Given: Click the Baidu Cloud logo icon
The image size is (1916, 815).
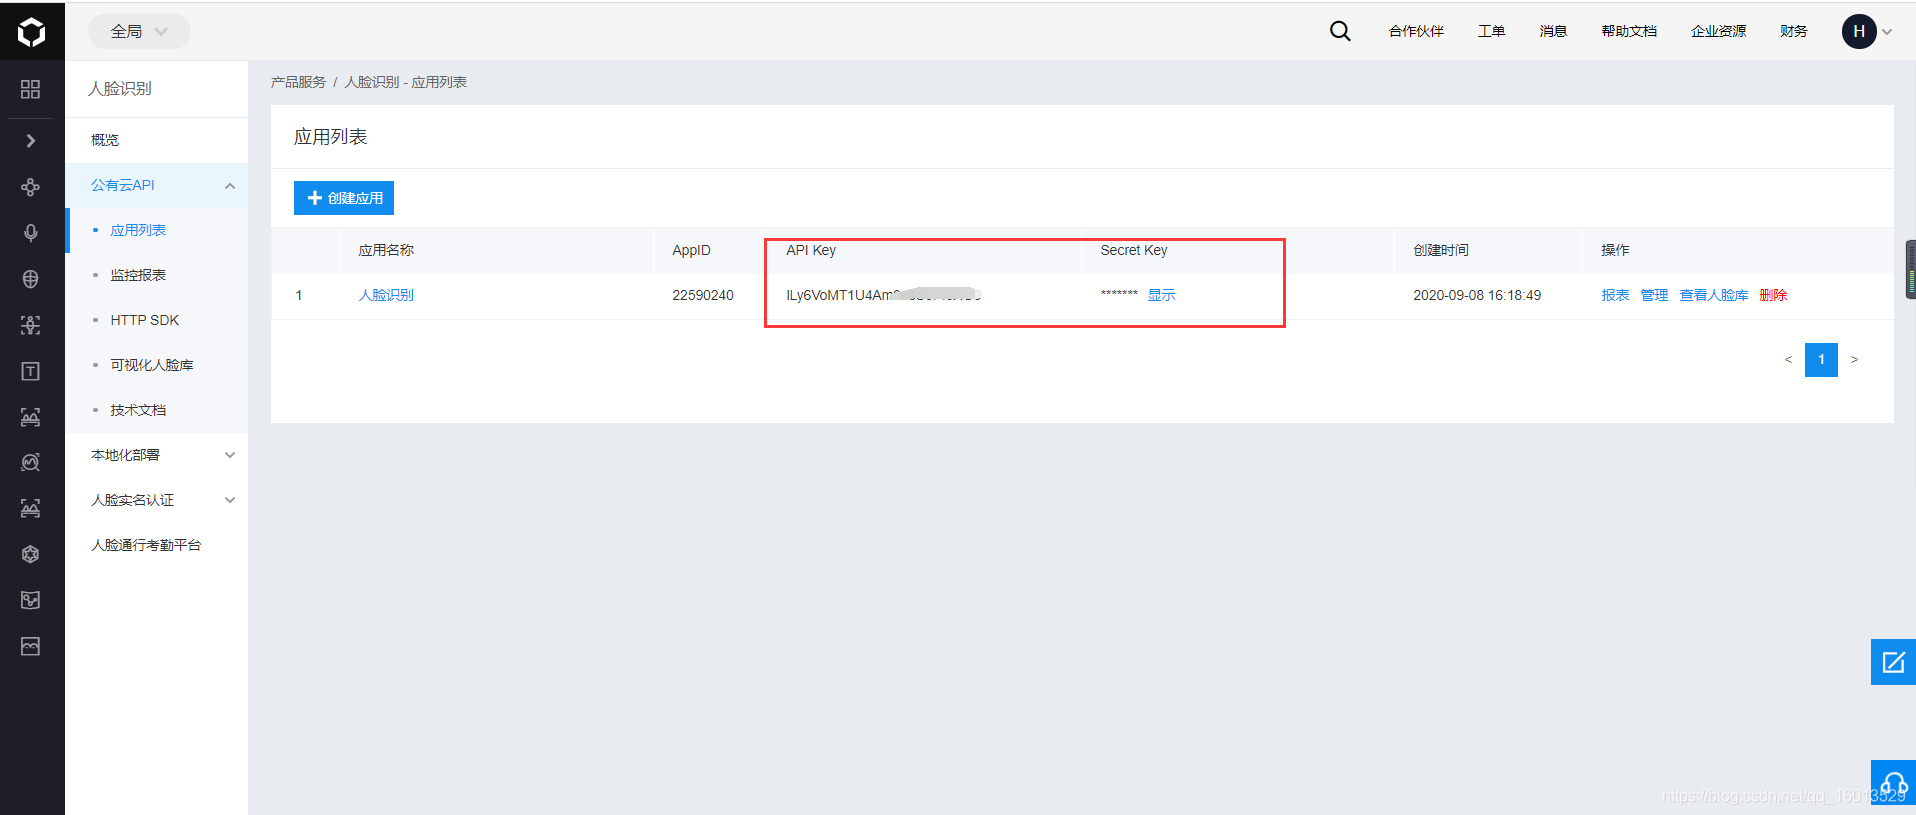Looking at the screenshot, I should [32, 32].
